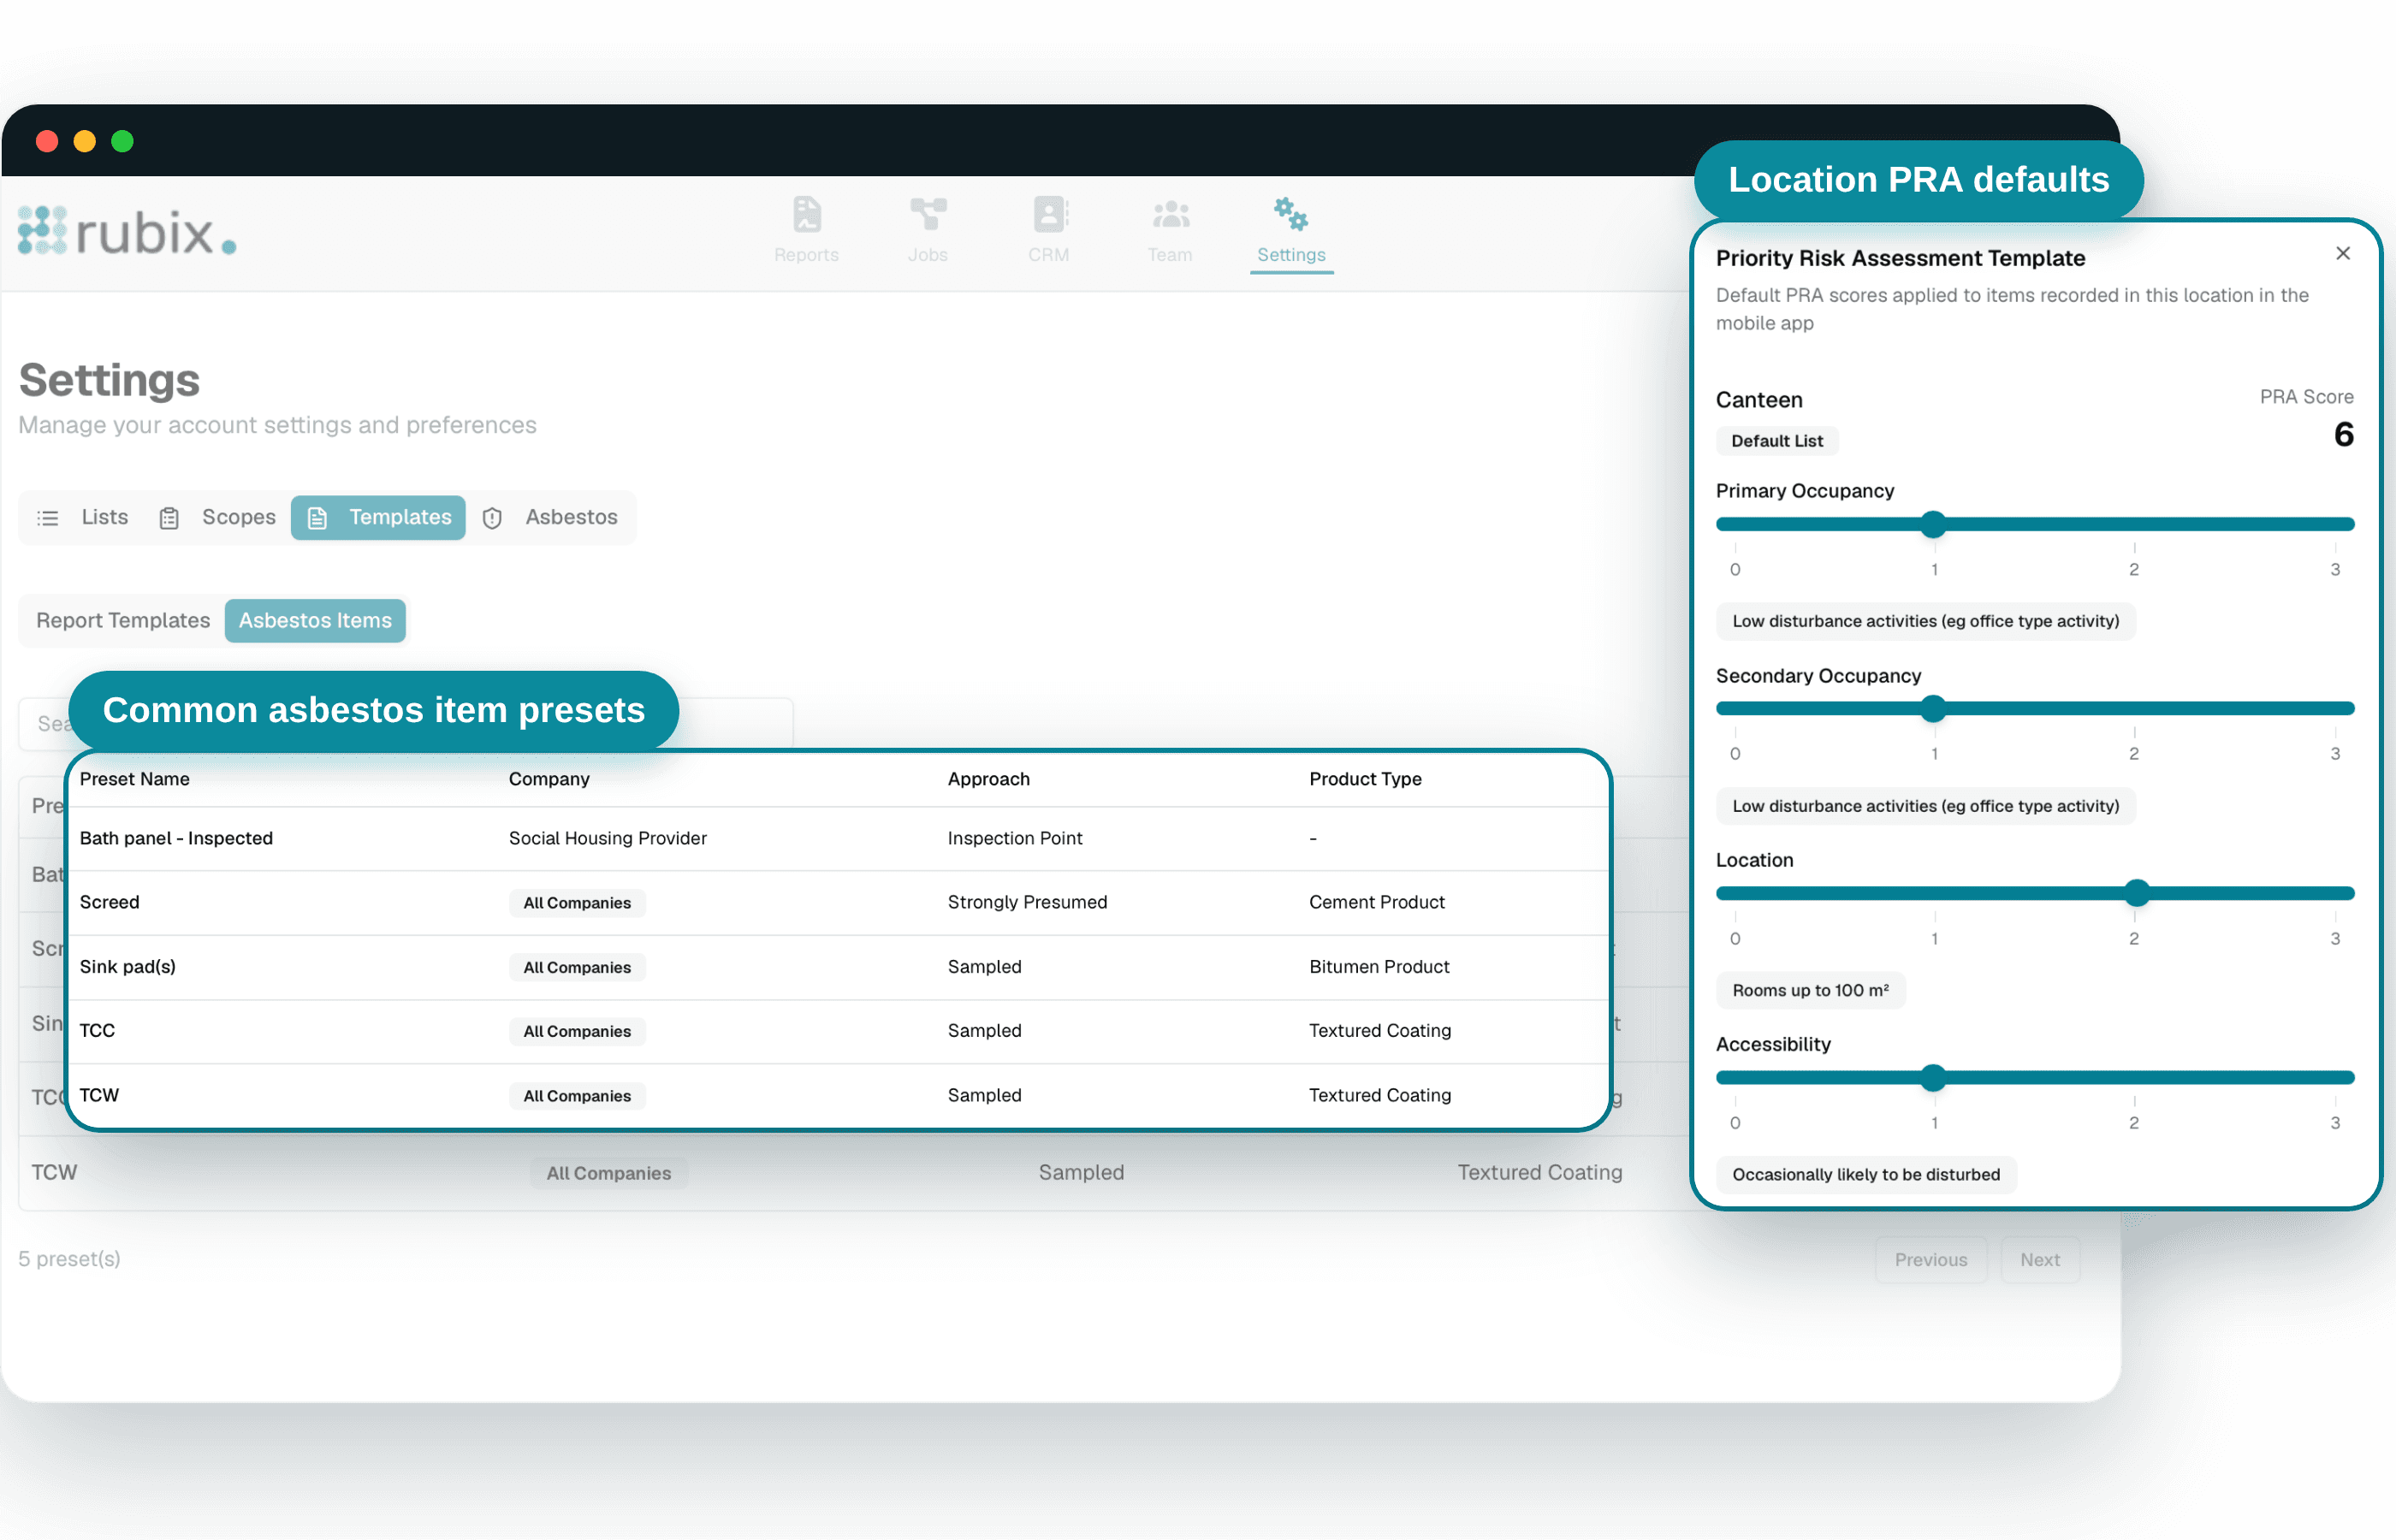Click the rubix logo
This screenshot has height=1540, width=2396.
click(127, 232)
